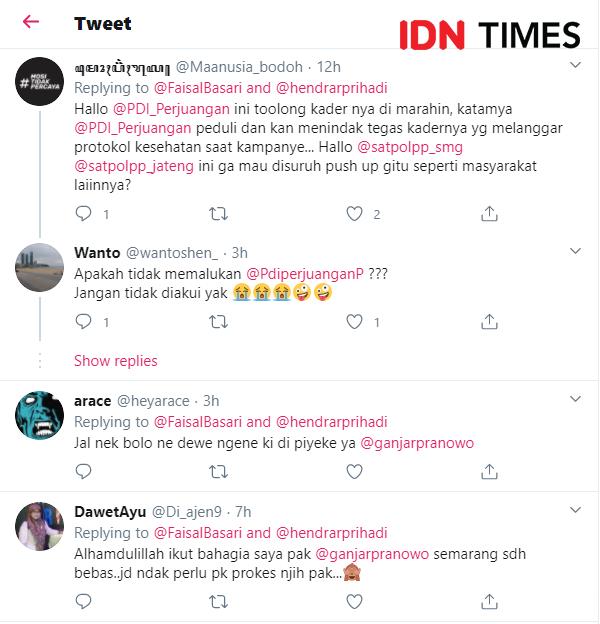The height and width of the screenshot is (624, 600).
Task: Open @satpolpp_smg mention link
Action: click(x=410, y=147)
